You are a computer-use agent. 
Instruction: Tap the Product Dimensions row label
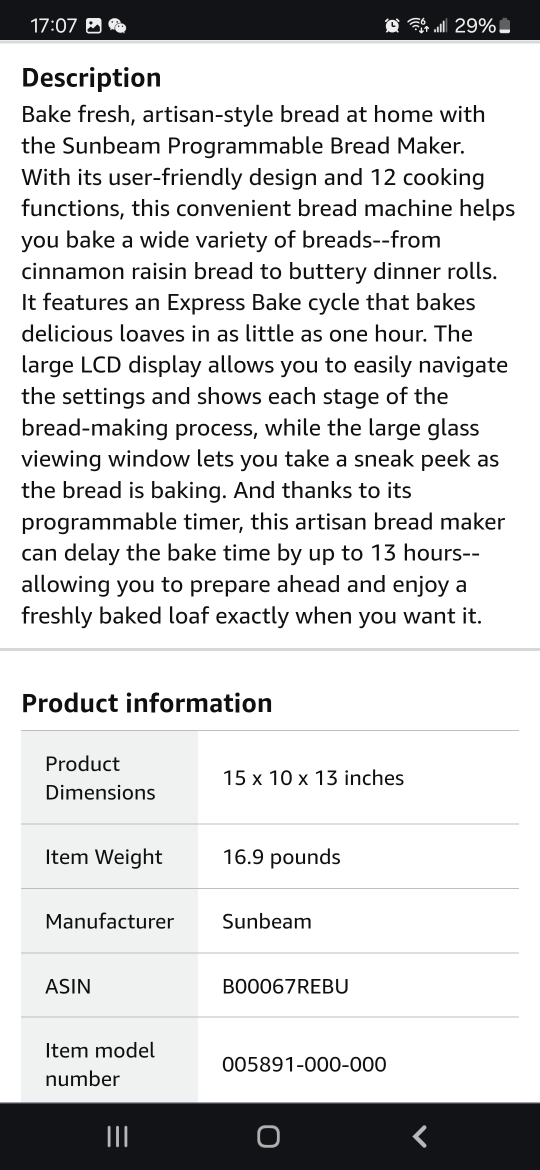pyautogui.click(x=100, y=778)
